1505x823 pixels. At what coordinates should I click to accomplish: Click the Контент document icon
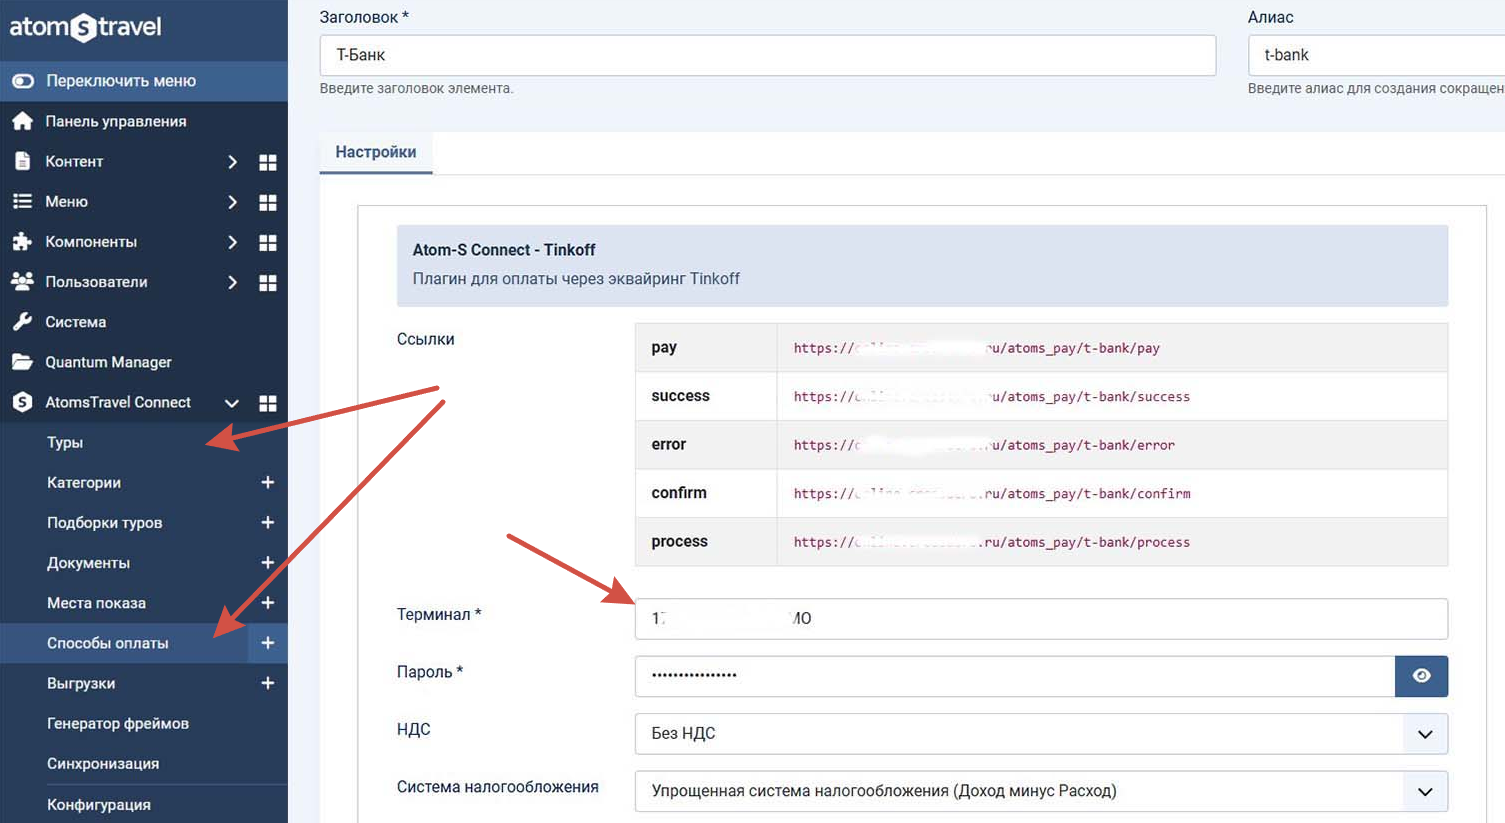tap(22, 161)
